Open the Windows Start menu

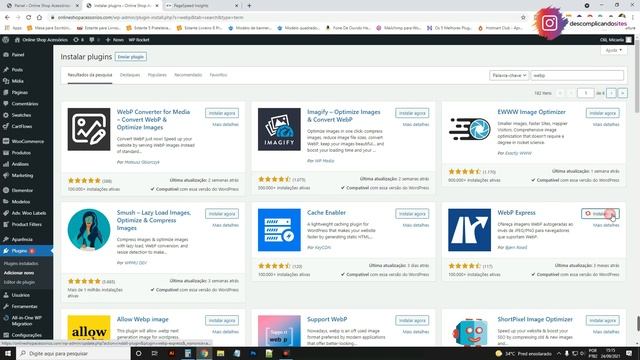tap(8, 353)
